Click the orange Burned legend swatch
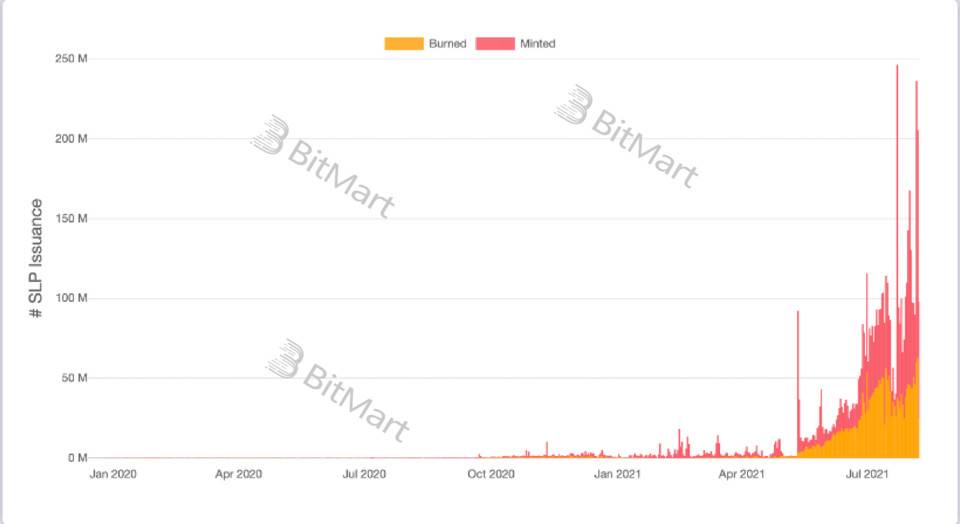The width and height of the screenshot is (960, 524). pyautogui.click(x=403, y=44)
